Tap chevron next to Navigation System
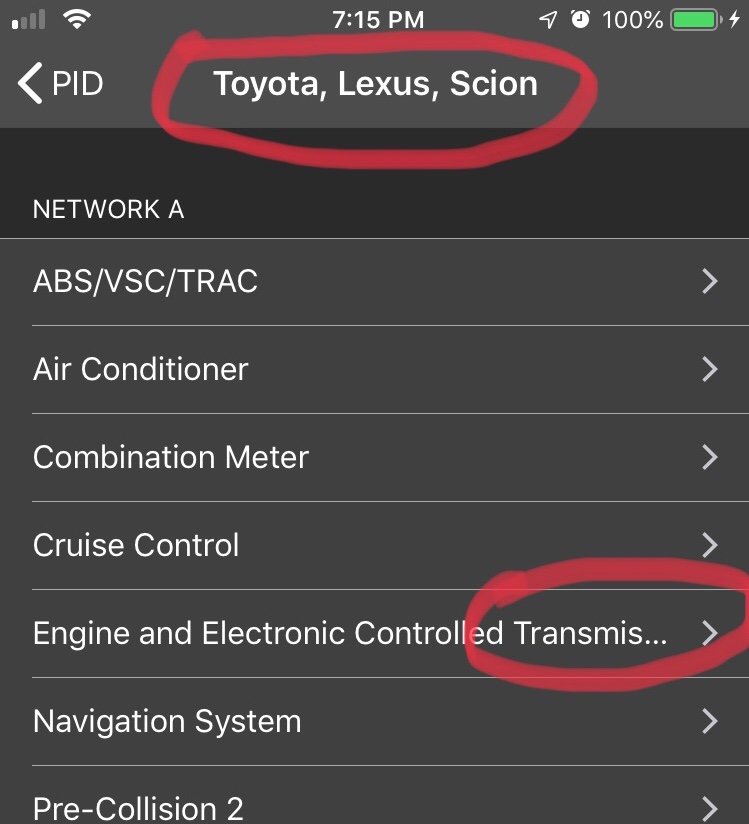This screenshot has height=824, width=749. tap(710, 721)
